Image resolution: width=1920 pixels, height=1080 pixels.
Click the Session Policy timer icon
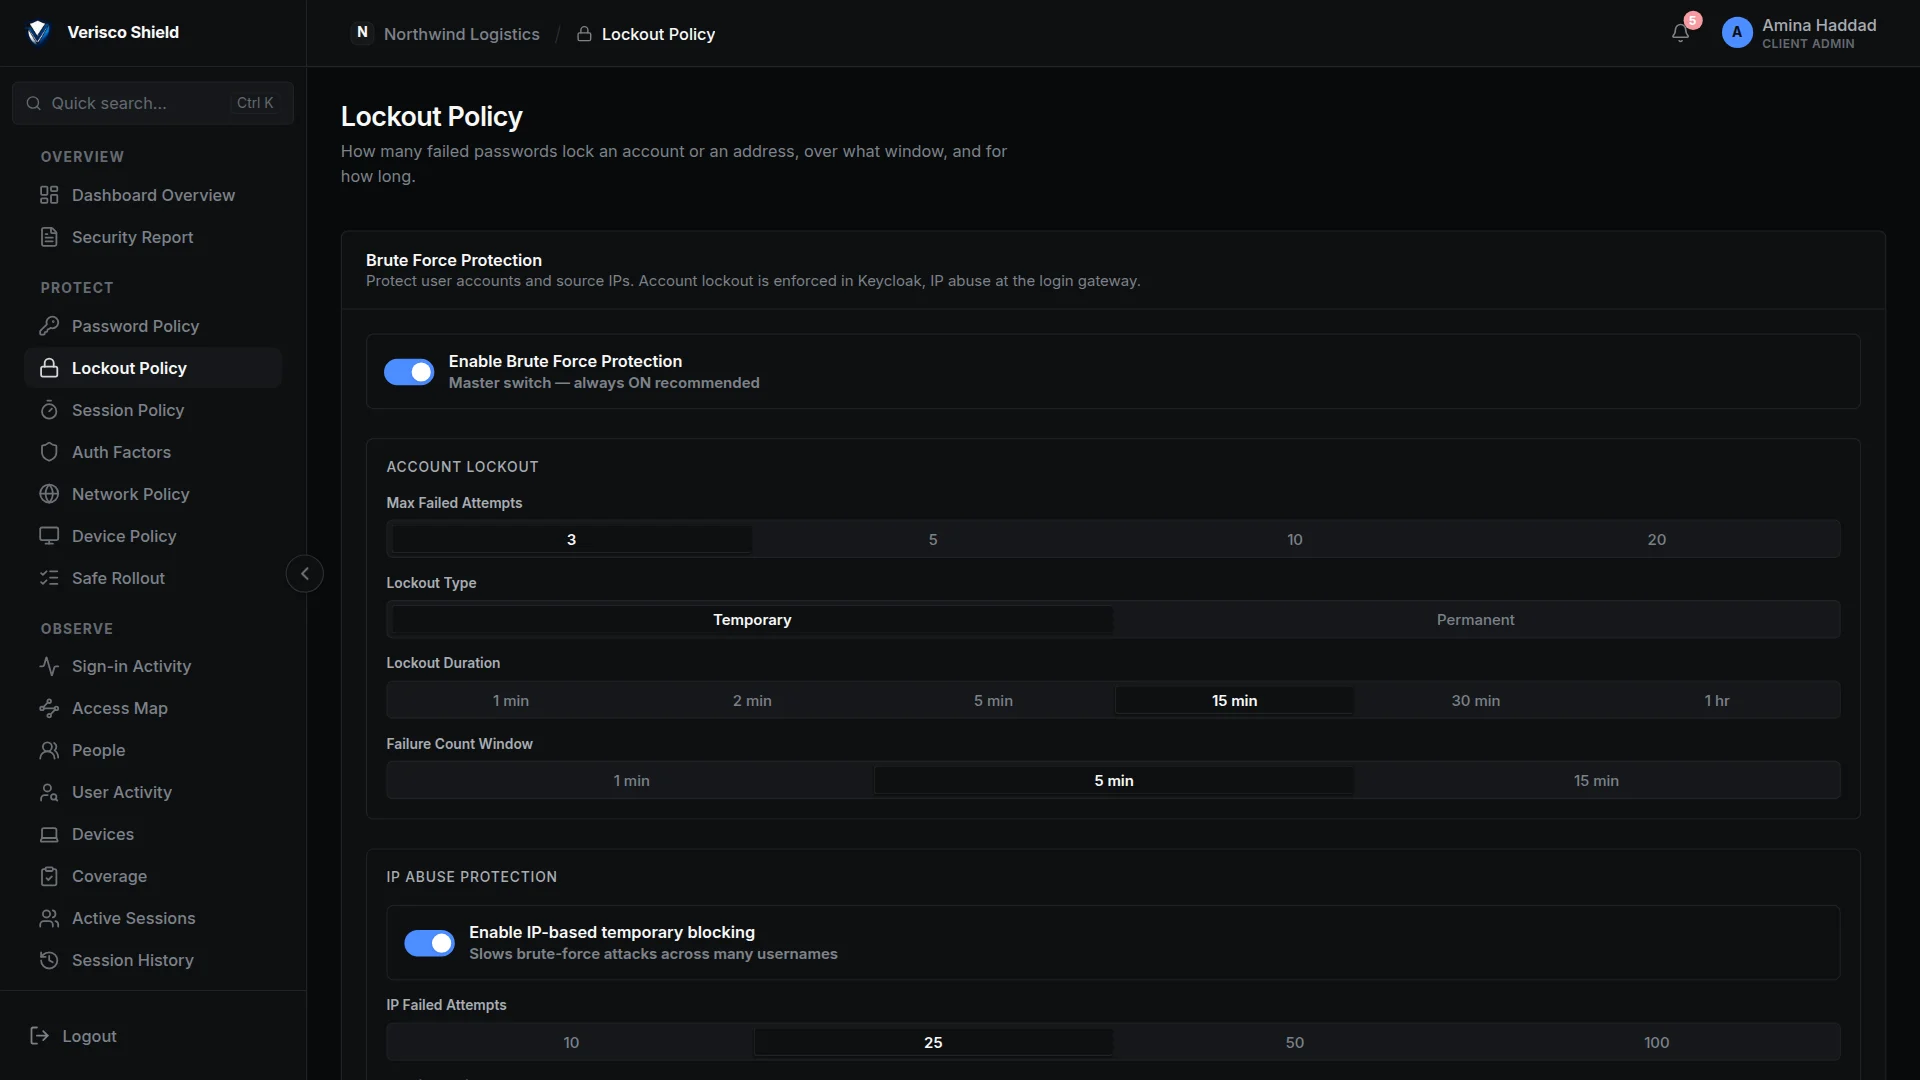(49, 410)
